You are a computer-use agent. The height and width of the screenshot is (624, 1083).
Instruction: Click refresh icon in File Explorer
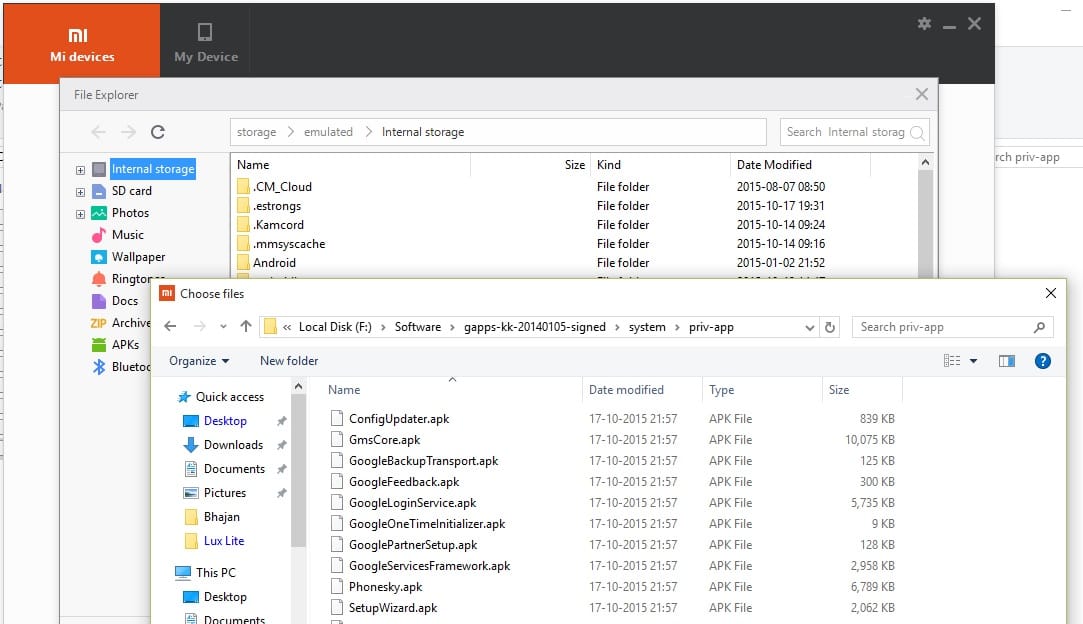tap(157, 132)
